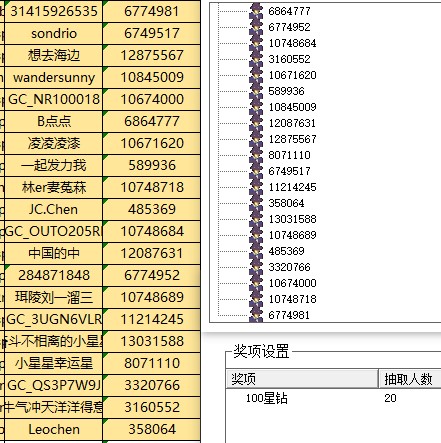Click spreadsheet cell 6774952

(152, 275)
